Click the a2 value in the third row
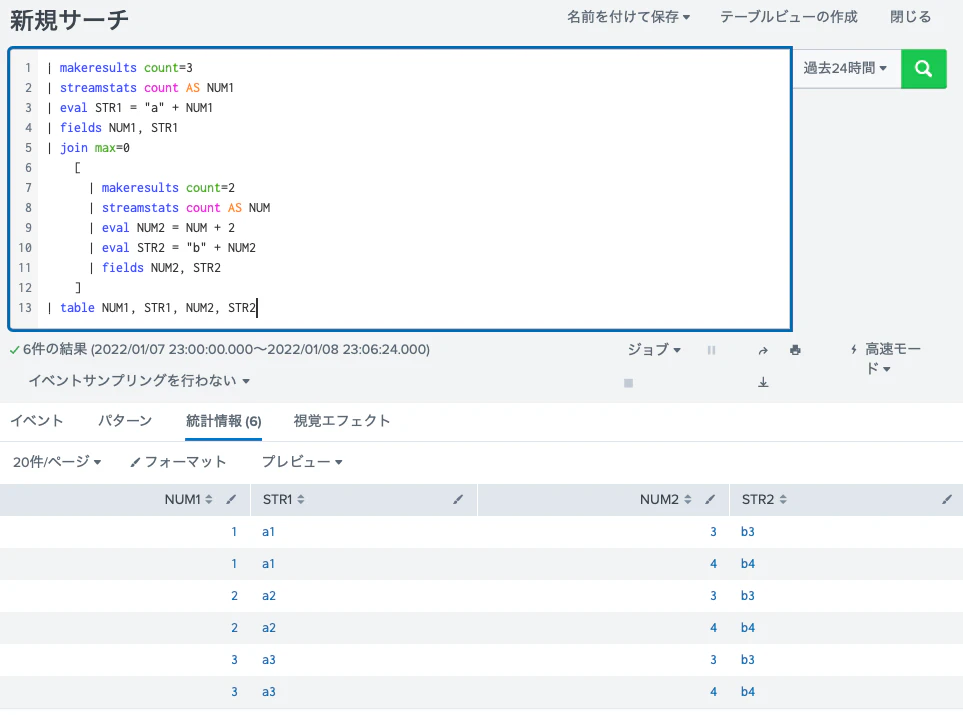The image size is (963, 715). click(268, 596)
